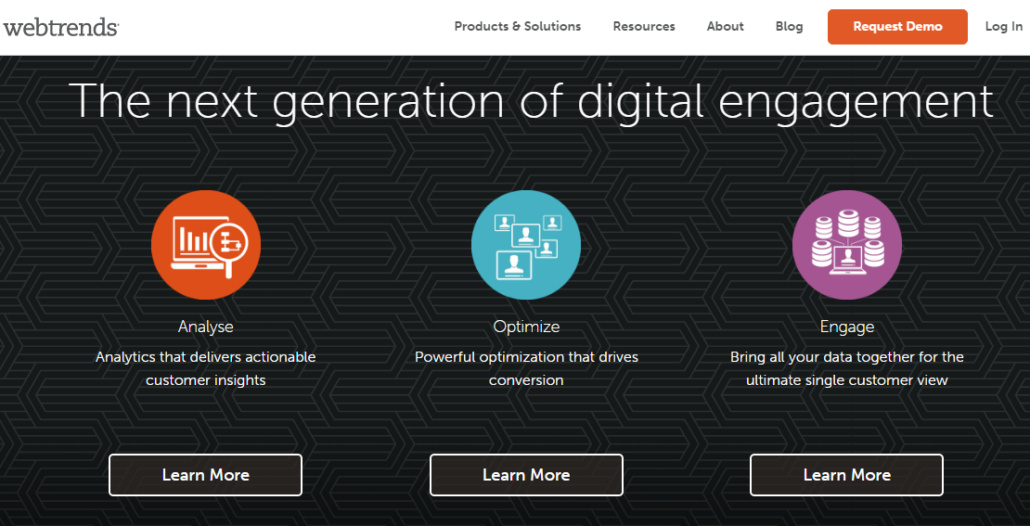The height and width of the screenshot is (526, 1030).
Task: Click 'Bring all your data together' description
Action: [847, 368]
